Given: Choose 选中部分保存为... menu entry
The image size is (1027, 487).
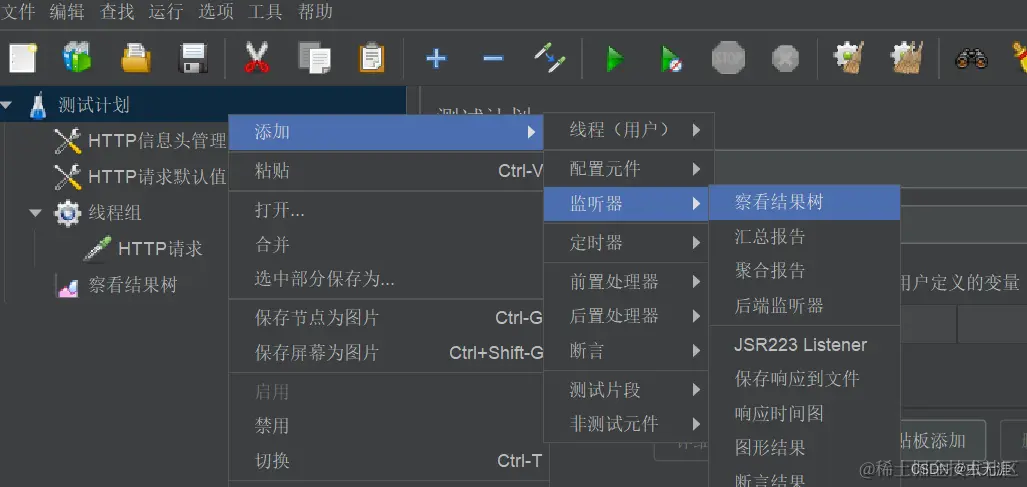Looking at the screenshot, I should [x=386, y=280].
